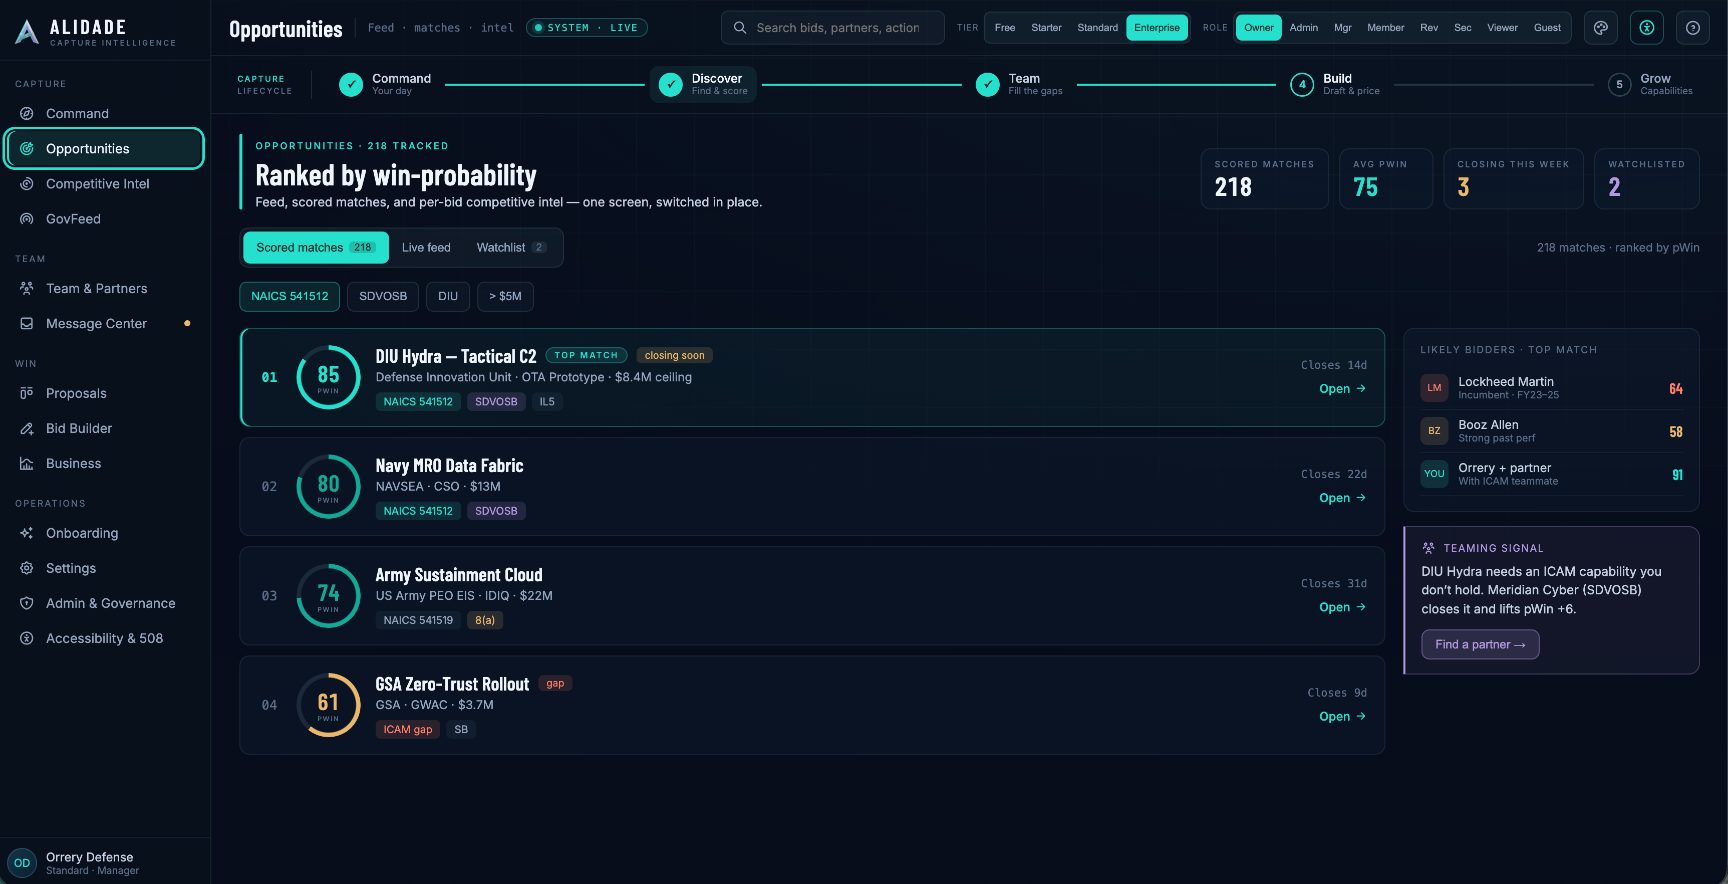Select the Free tier option
1728x884 pixels.
pos(1005,28)
